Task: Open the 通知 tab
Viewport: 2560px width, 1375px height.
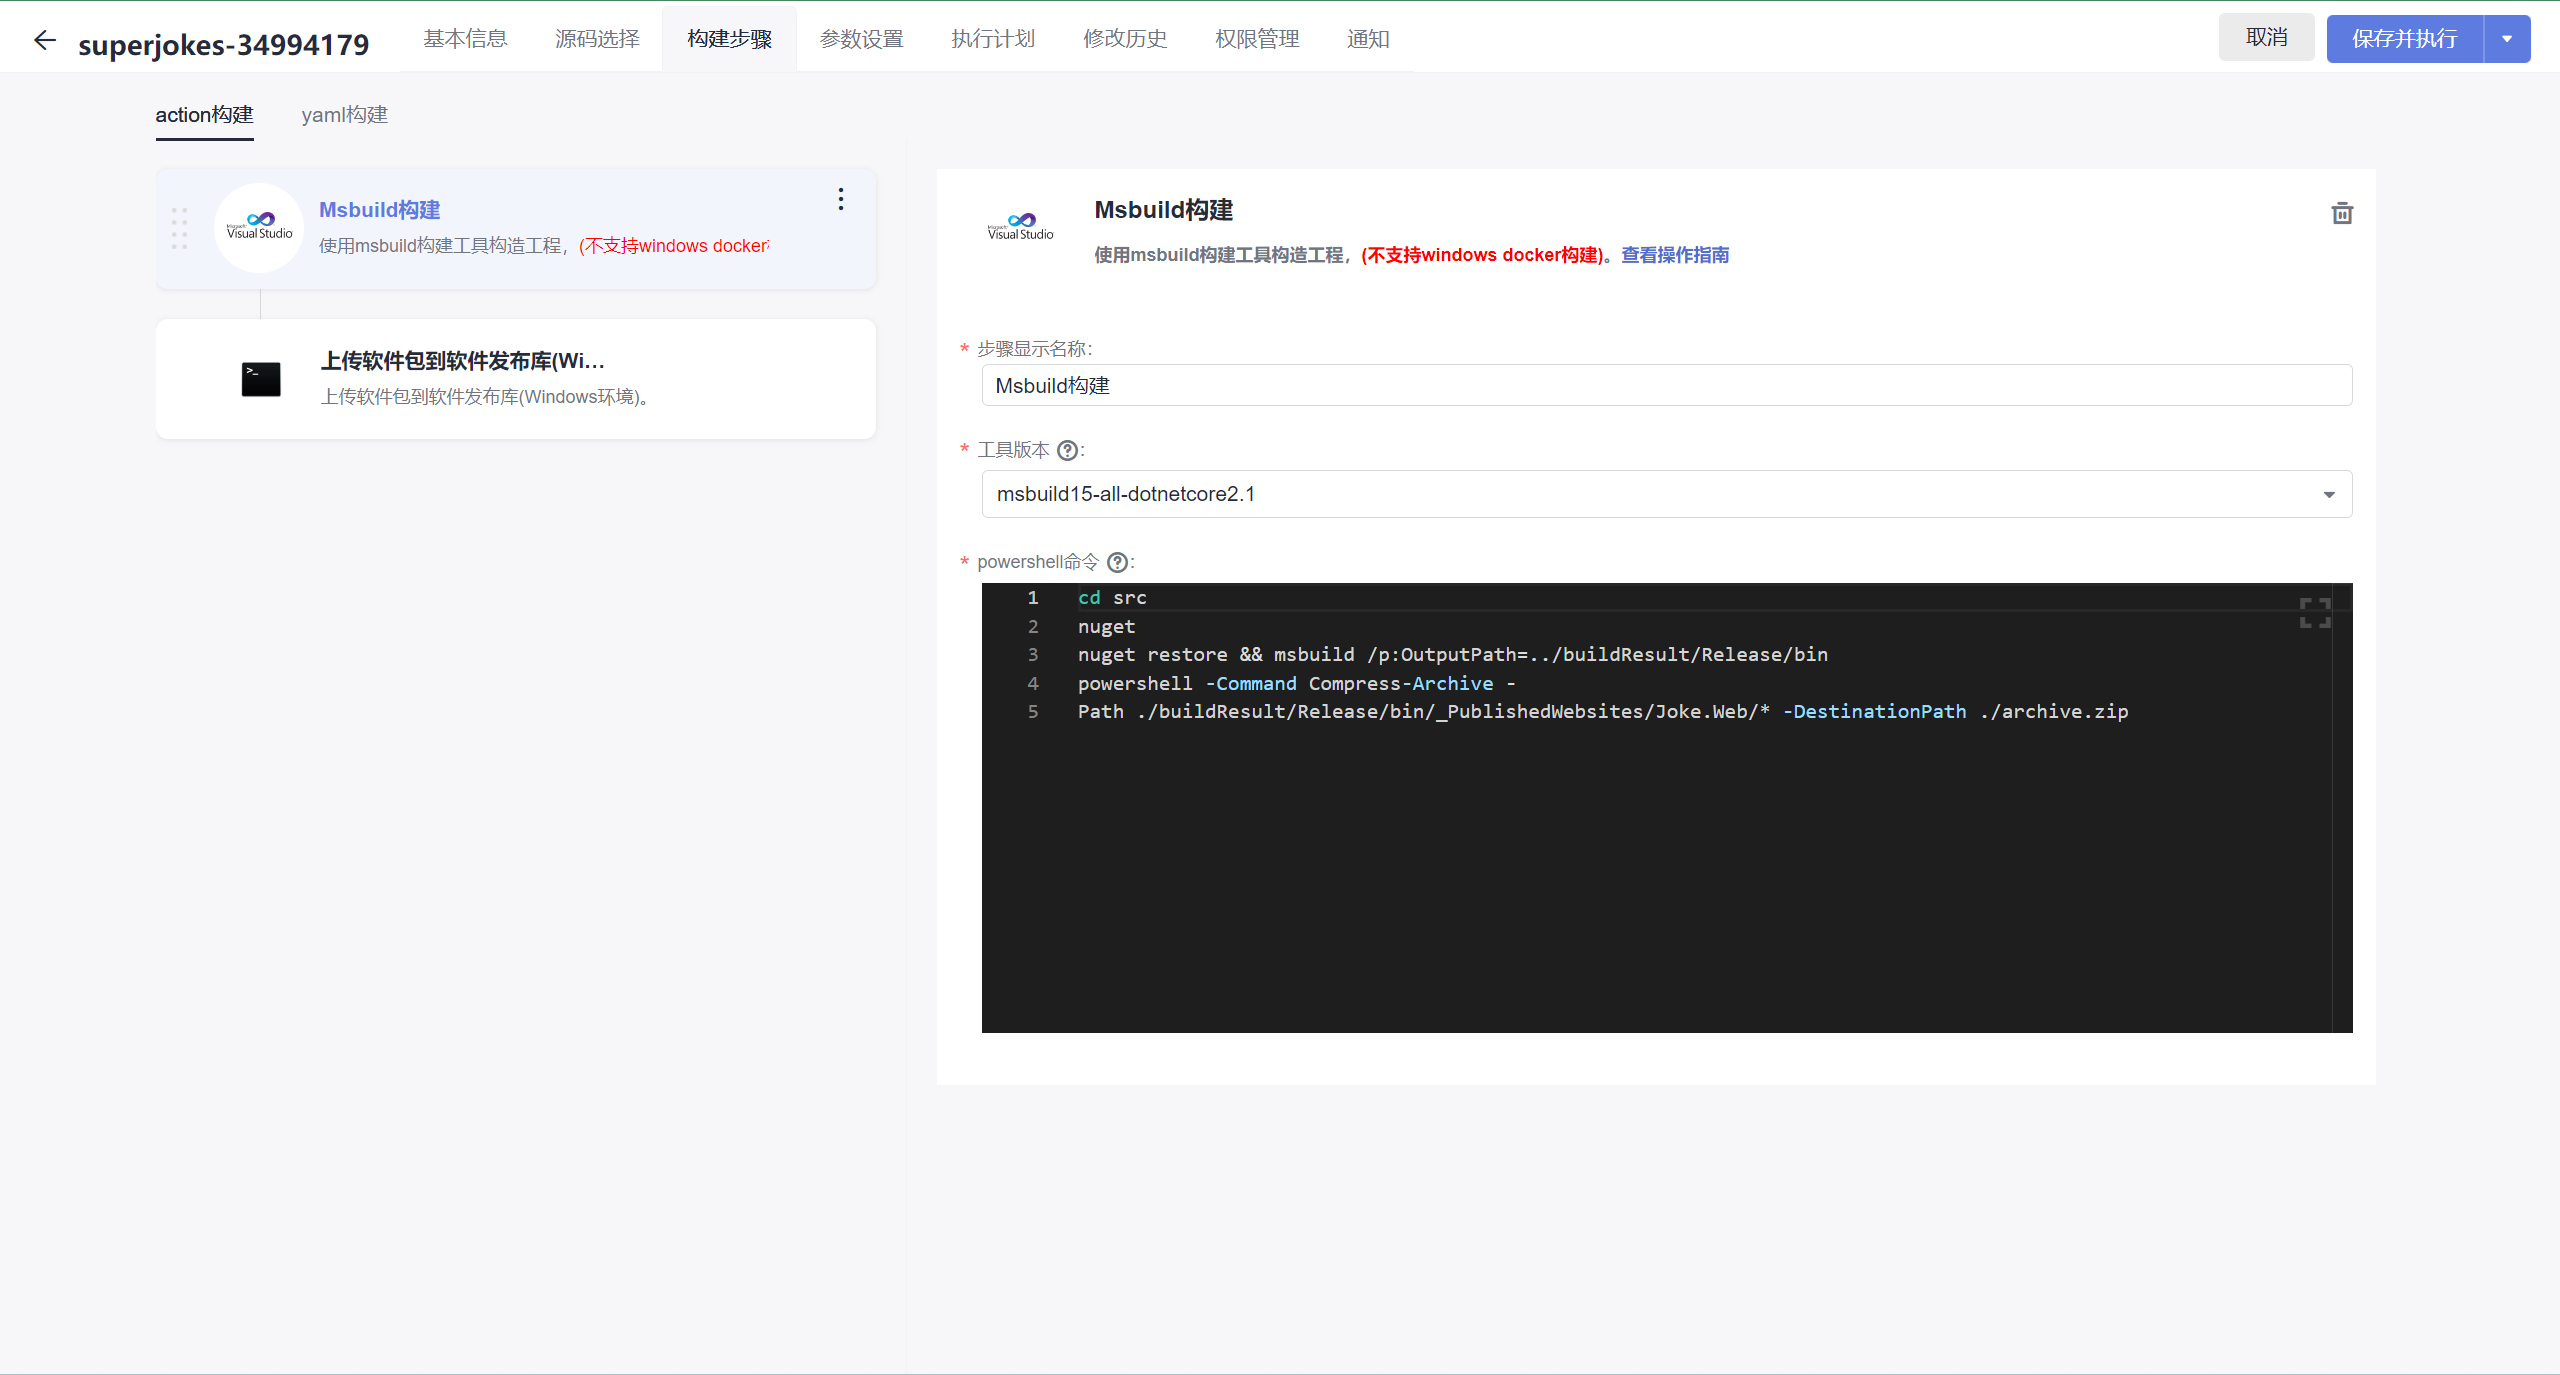Action: click(x=1368, y=39)
